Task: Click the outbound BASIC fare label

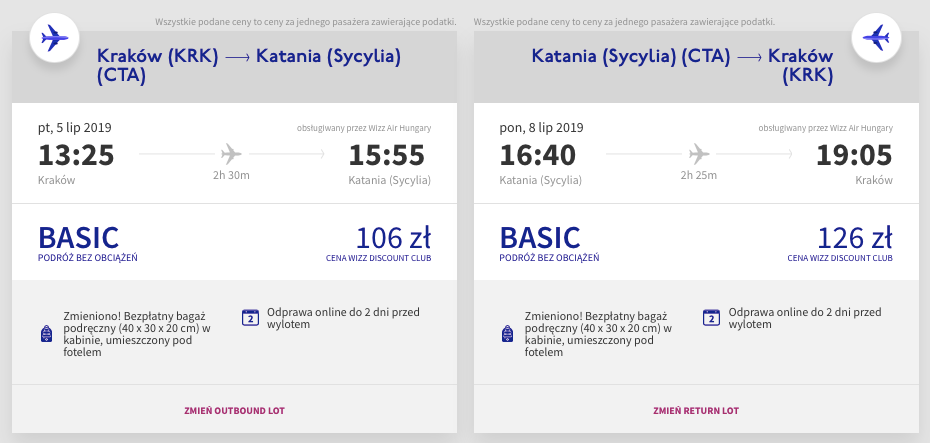Action: point(79,238)
